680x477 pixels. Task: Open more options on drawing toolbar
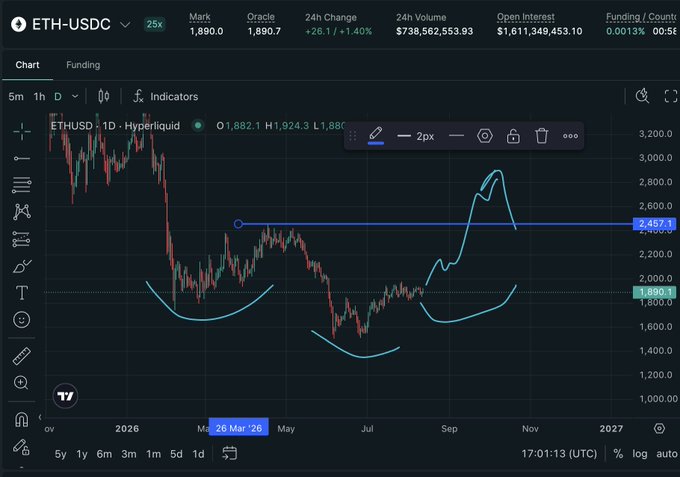click(x=570, y=136)
